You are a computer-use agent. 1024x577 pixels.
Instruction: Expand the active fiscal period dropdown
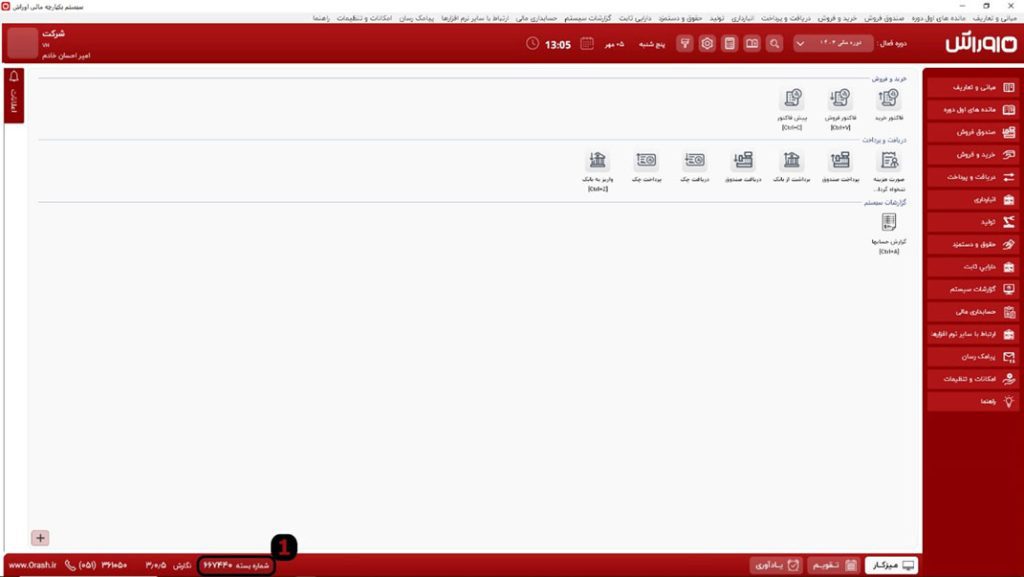click(x=800, y=44)
